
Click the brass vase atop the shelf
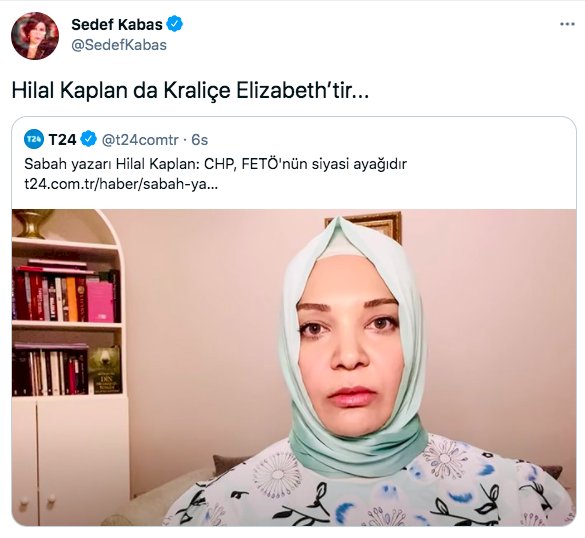[x=32, y=223]
